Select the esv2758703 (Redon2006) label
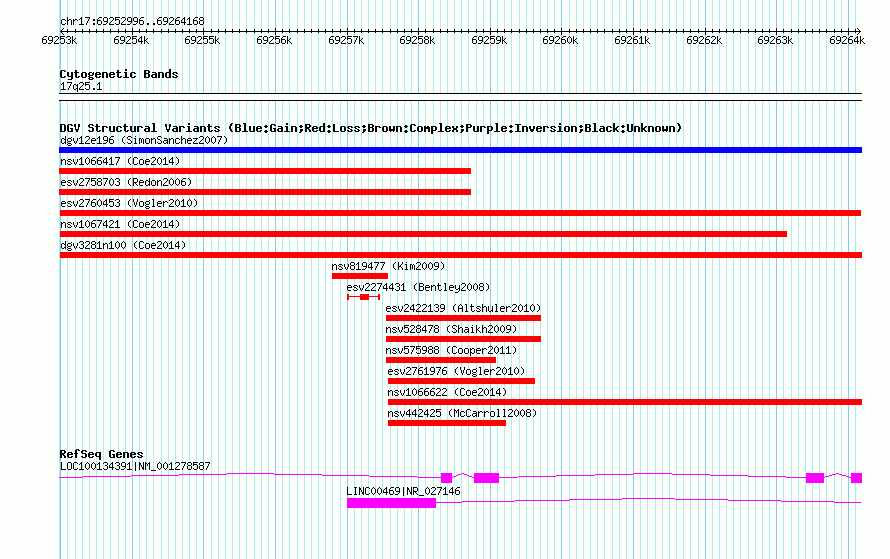 126,182
